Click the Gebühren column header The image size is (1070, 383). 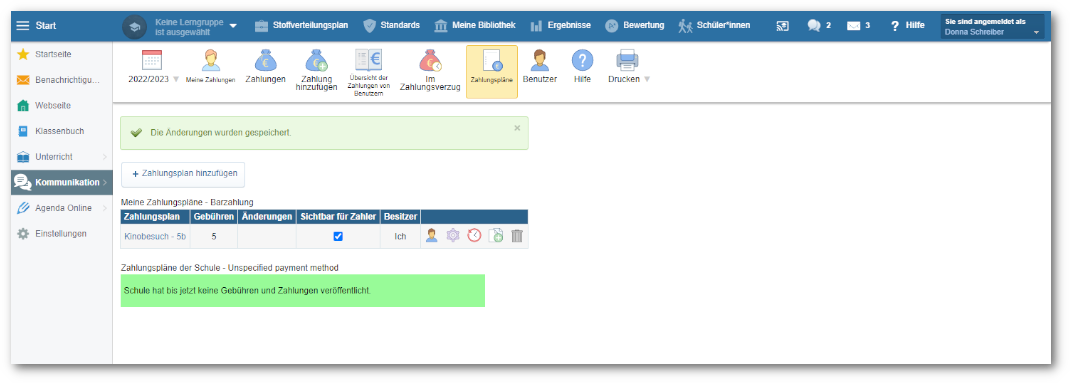tap(213, 217)
